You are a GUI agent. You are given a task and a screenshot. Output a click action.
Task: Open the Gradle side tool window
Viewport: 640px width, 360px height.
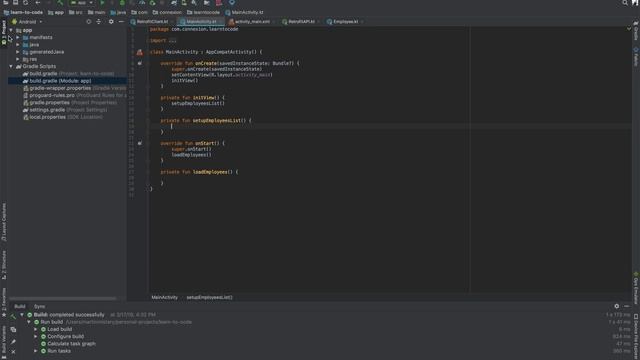coord(636,31)
